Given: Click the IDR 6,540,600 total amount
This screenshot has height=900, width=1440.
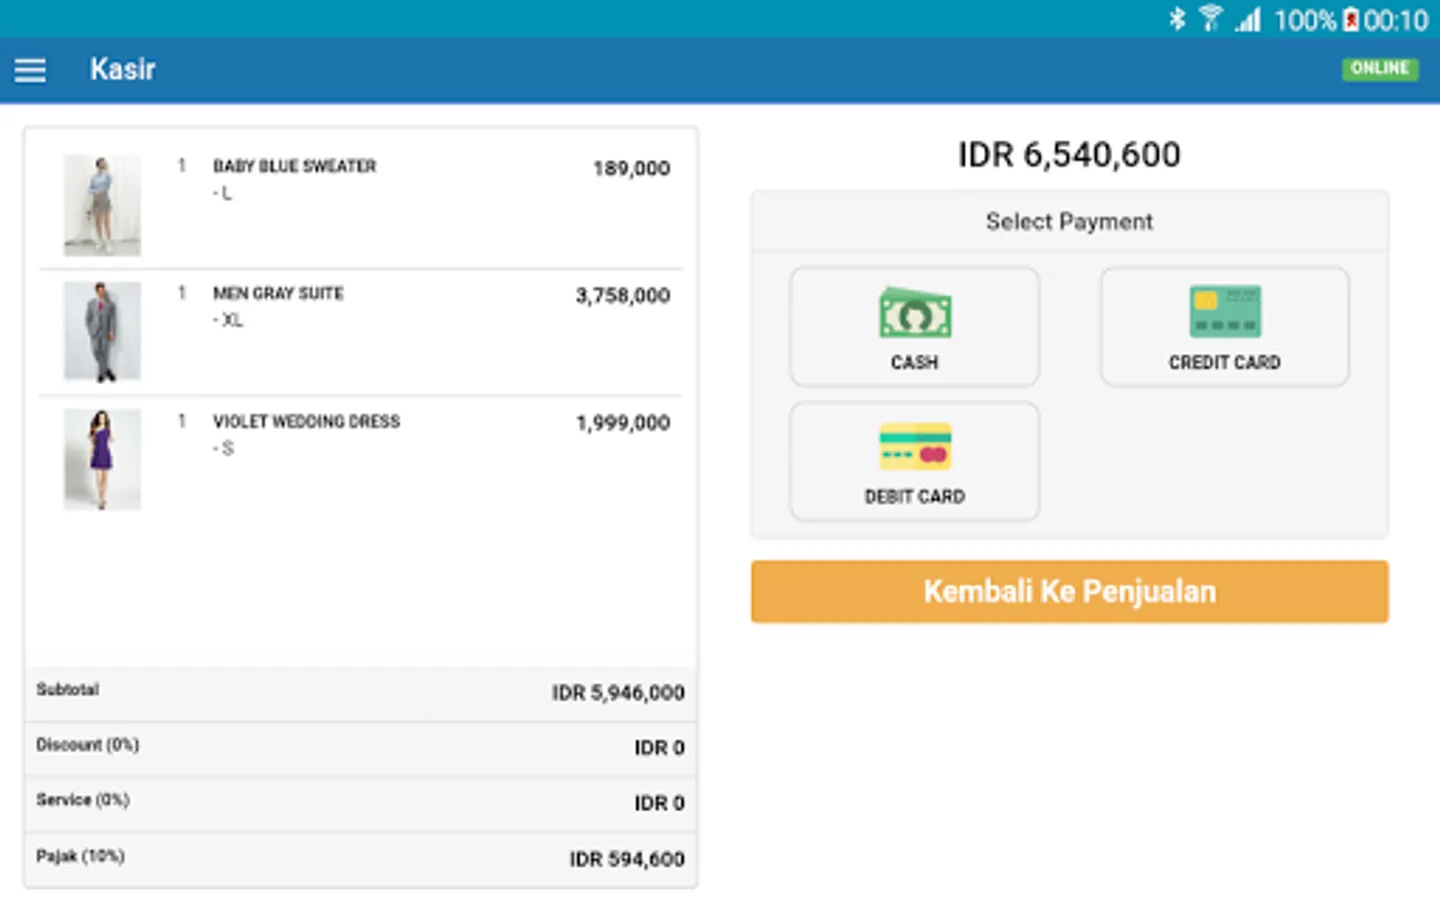Looking at the screenshot, I should click(1069, 154).
